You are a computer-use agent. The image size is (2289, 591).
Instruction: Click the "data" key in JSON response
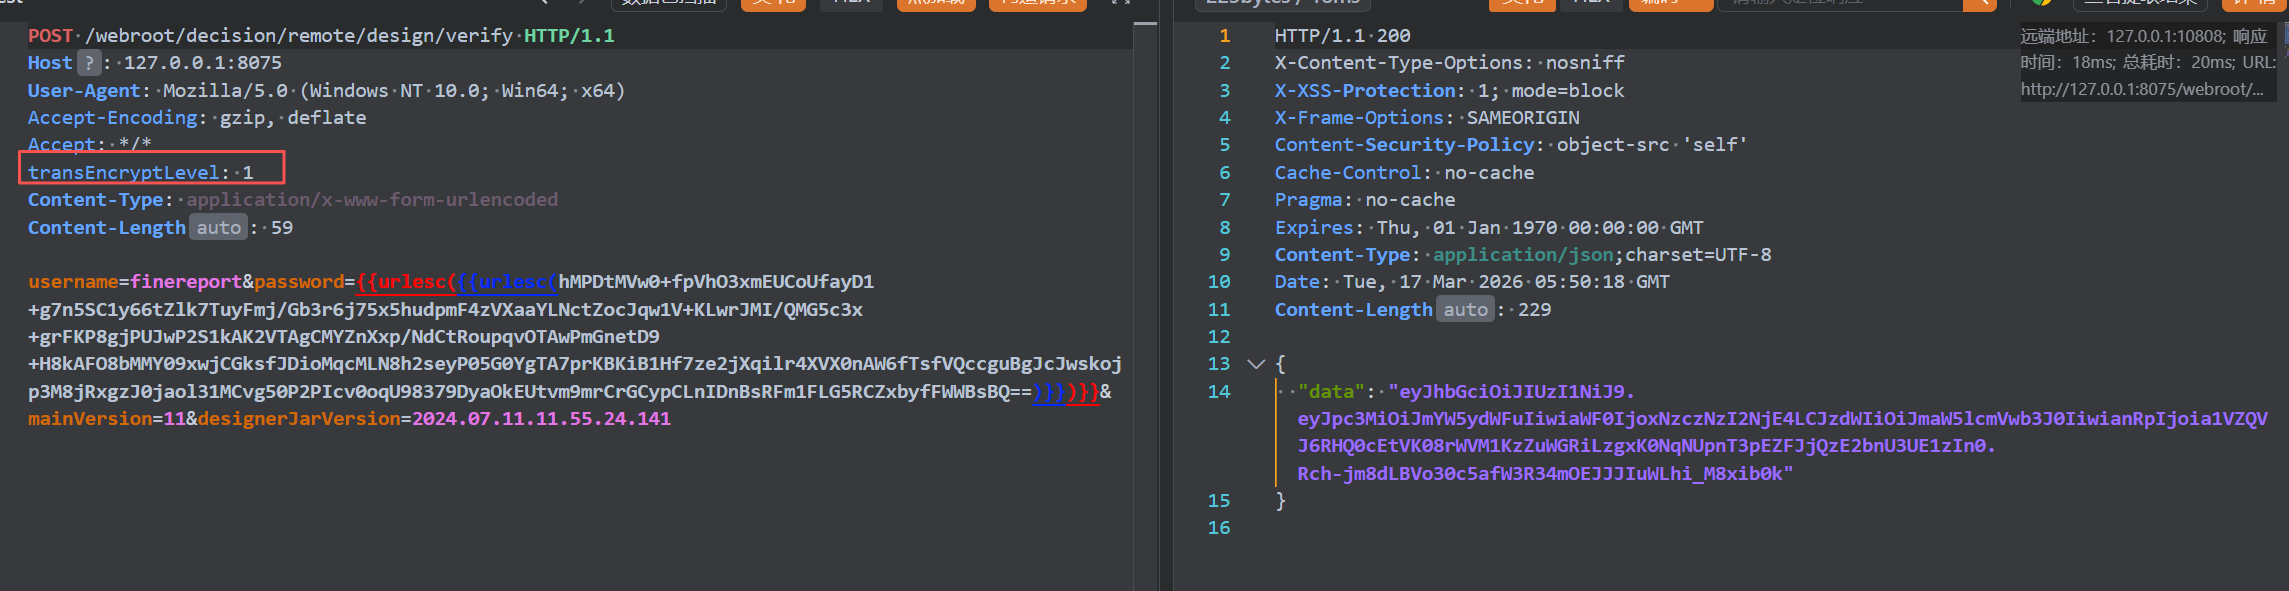[x=1331, y=392]
